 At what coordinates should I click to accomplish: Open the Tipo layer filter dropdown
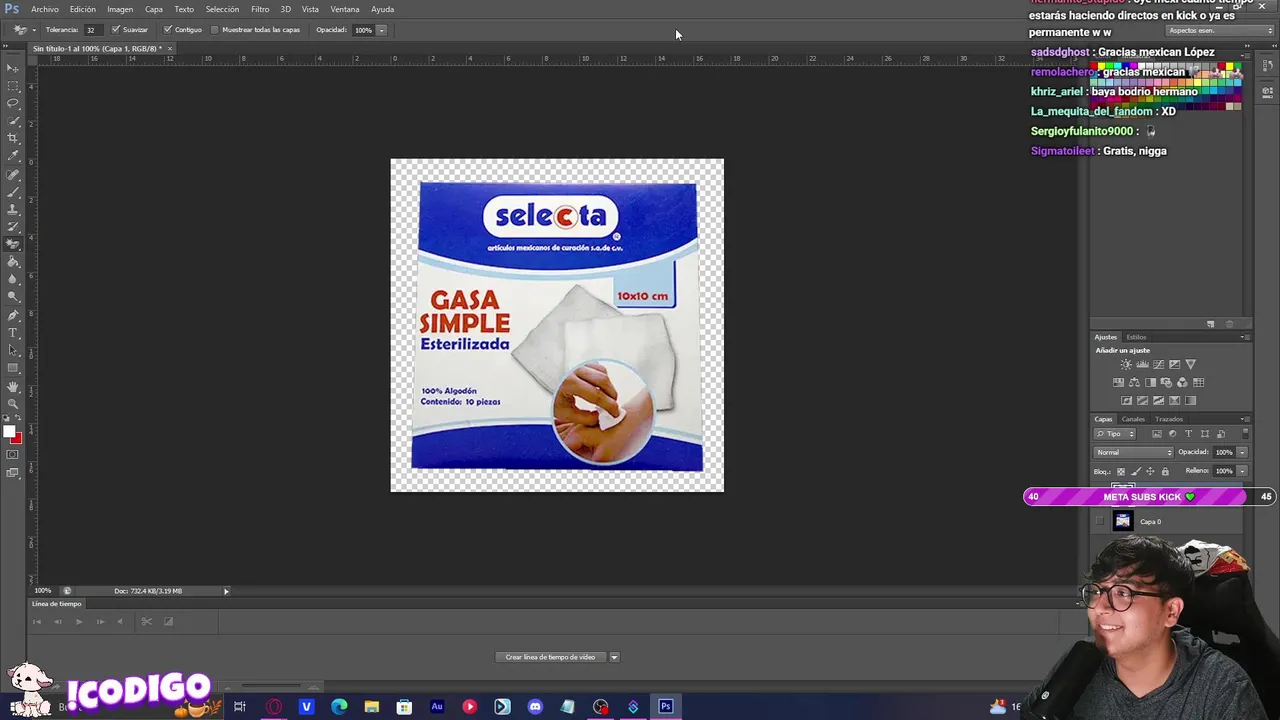tap(1115, 434)
